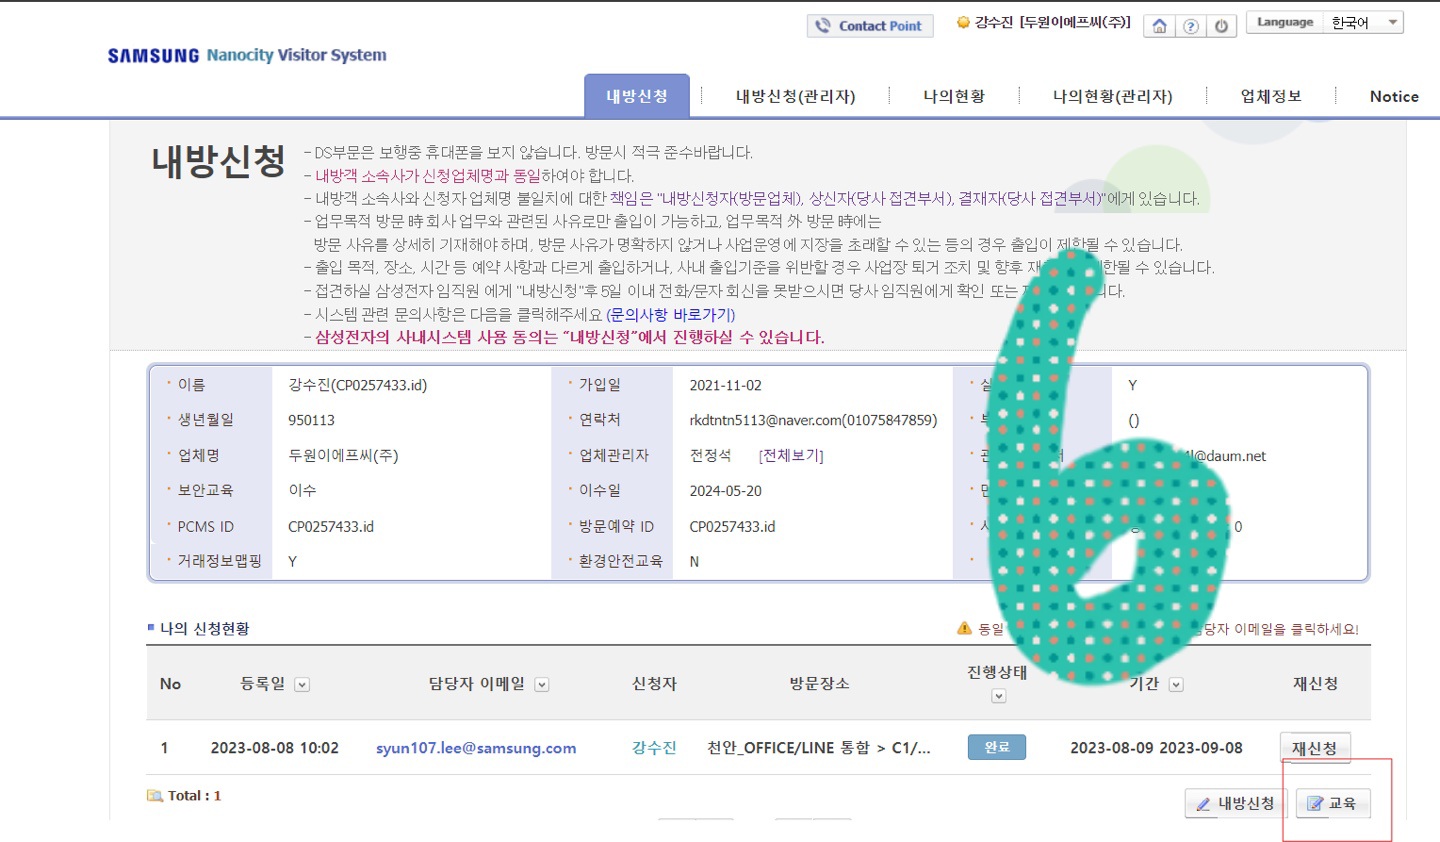Go to 업체정보 tab
1440x842 pixels.
[1271, 96]
